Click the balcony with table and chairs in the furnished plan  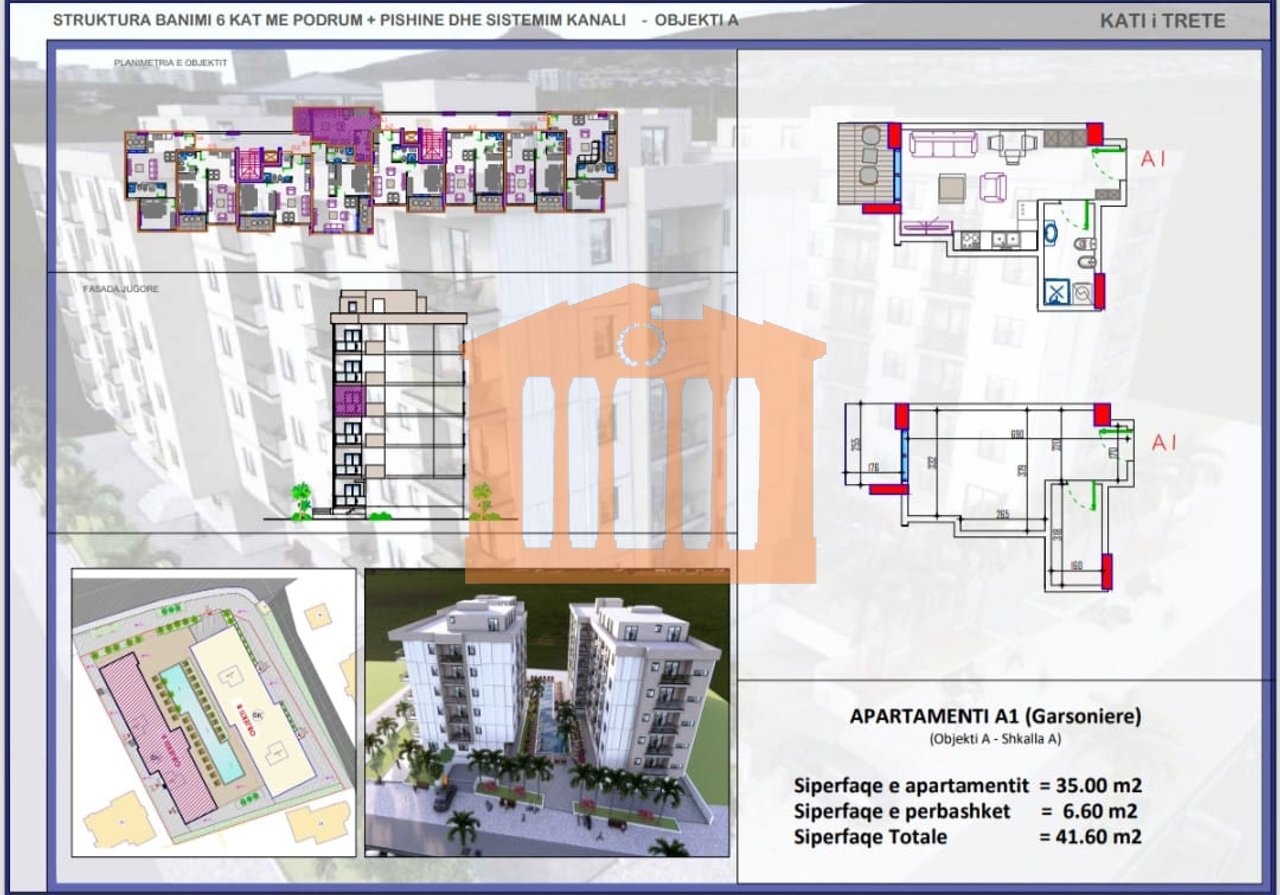(866, 164)
